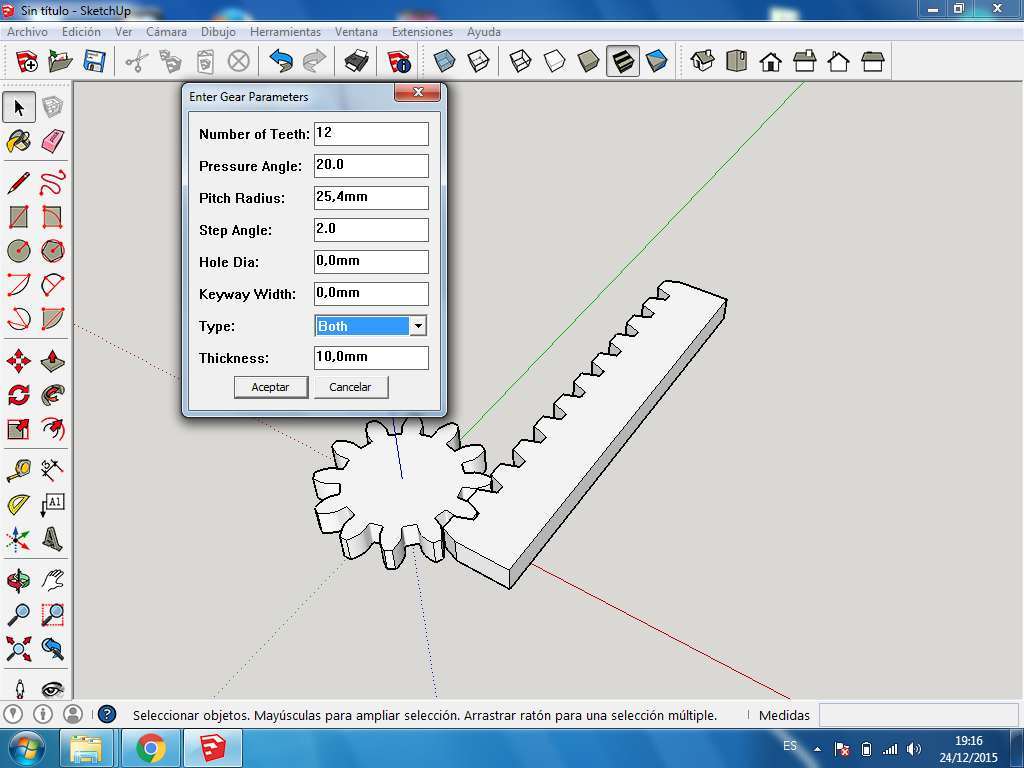1024x768 pixels.
Task: Open the Cámara menu
Action: tap(166, 31)
